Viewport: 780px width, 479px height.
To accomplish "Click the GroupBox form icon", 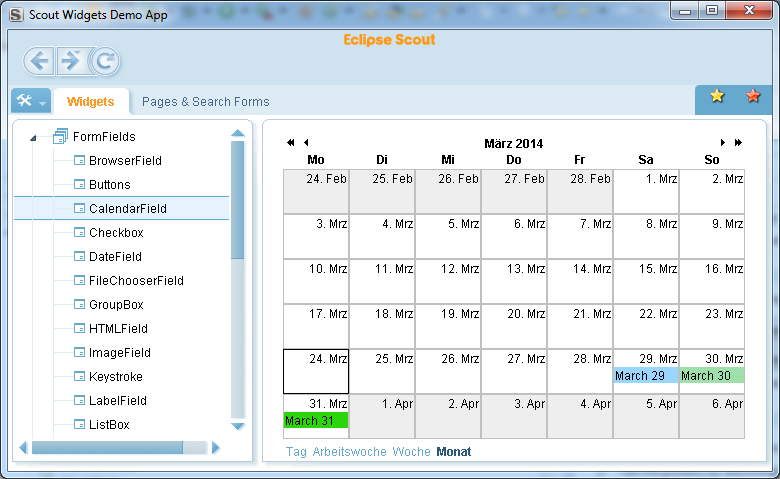I will (79, 304).
